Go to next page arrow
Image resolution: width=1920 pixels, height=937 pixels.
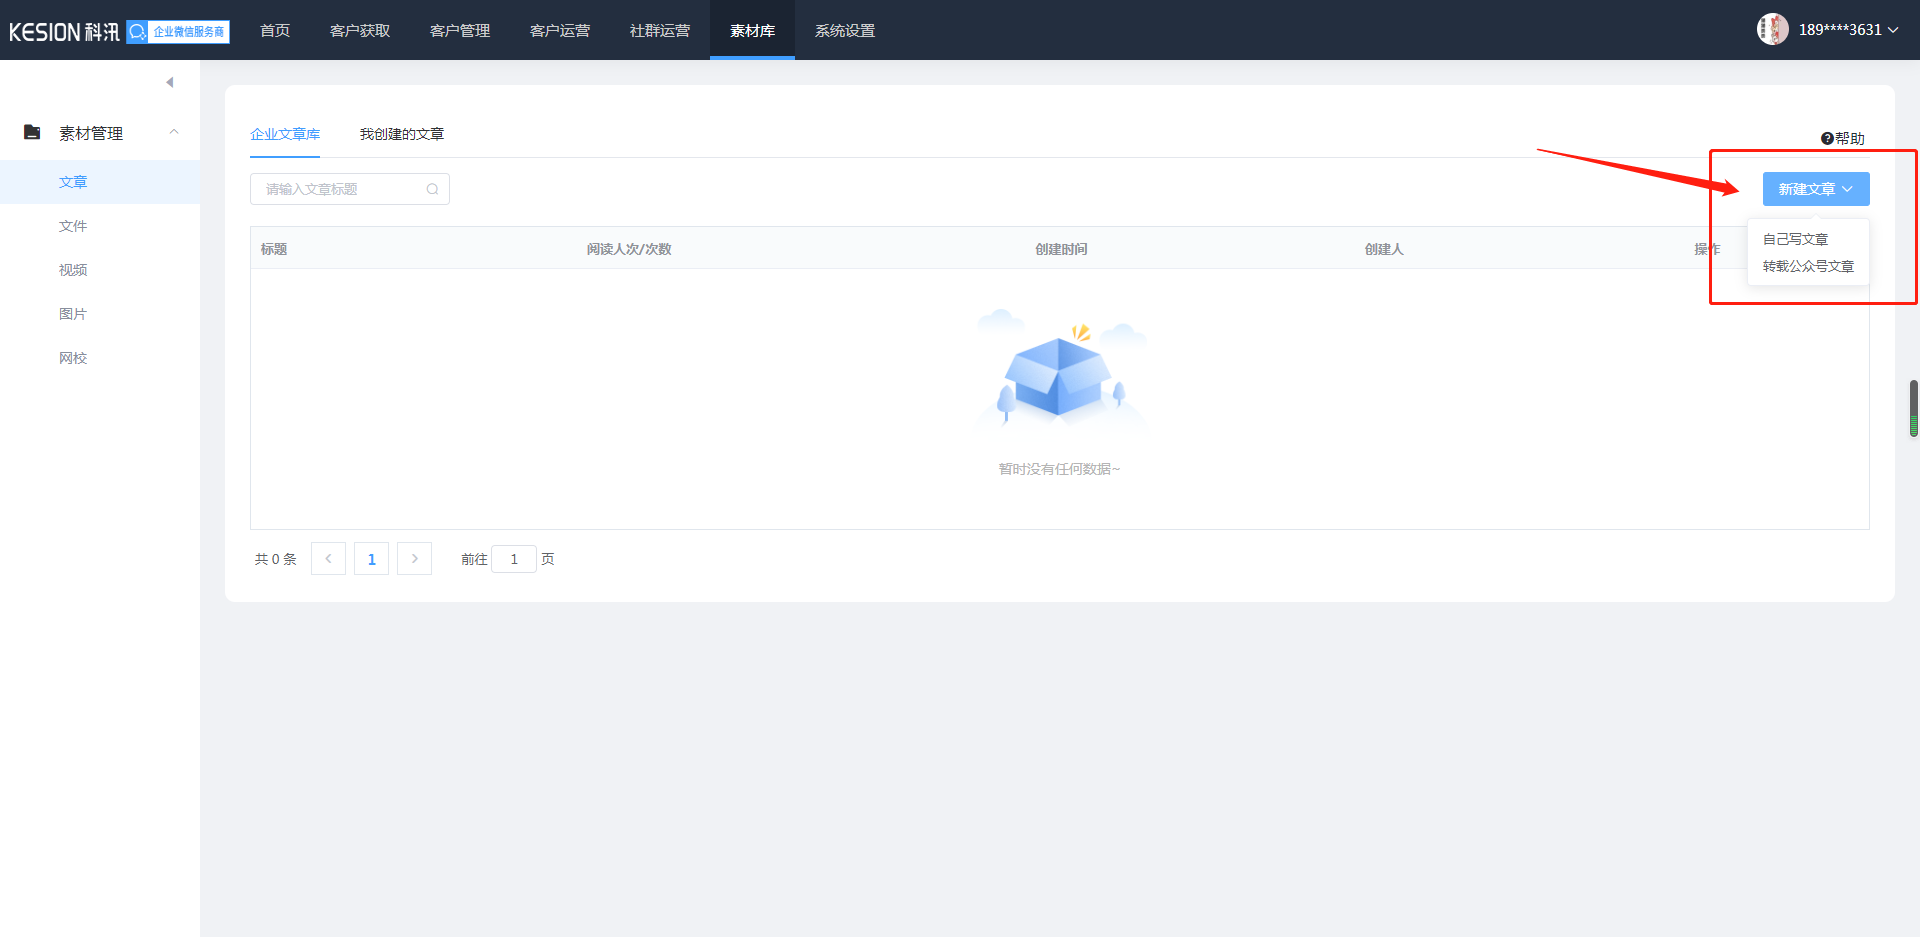414,559
